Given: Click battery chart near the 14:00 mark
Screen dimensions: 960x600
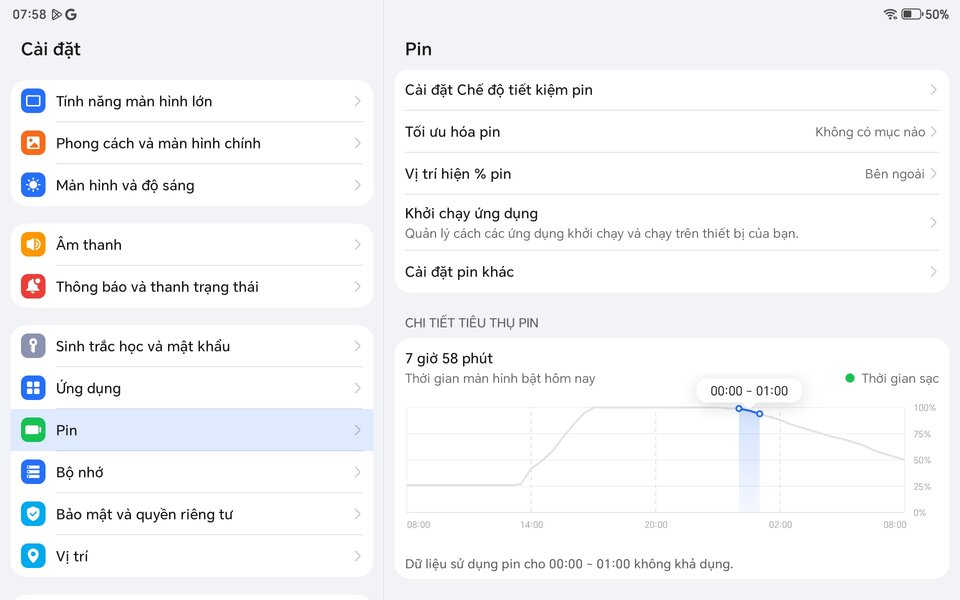Looking at the screenshot, I should pyautogui.click(x=531, y=465).
